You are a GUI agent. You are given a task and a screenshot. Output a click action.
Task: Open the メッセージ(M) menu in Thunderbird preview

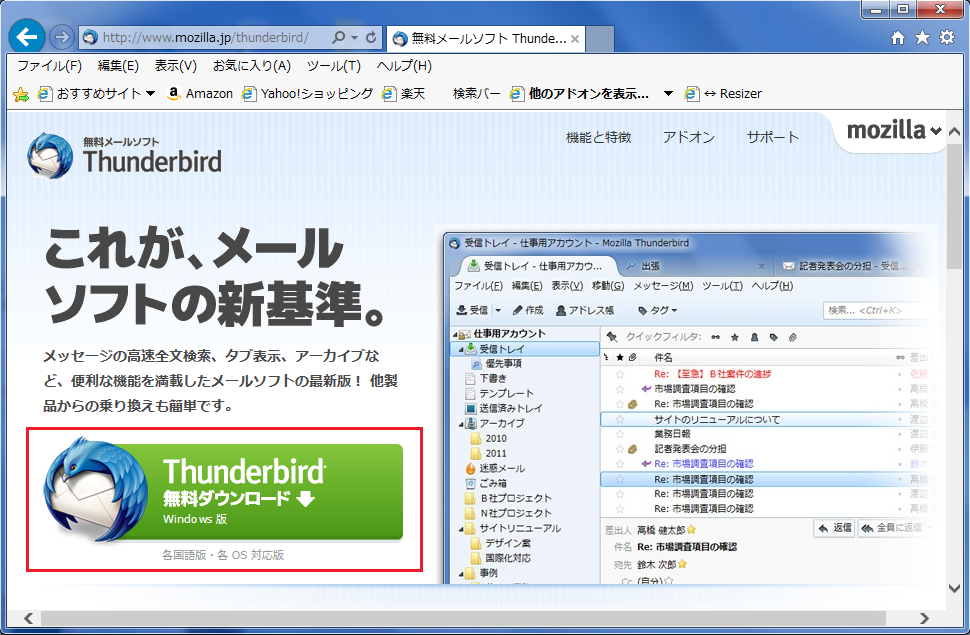[663, 286]
